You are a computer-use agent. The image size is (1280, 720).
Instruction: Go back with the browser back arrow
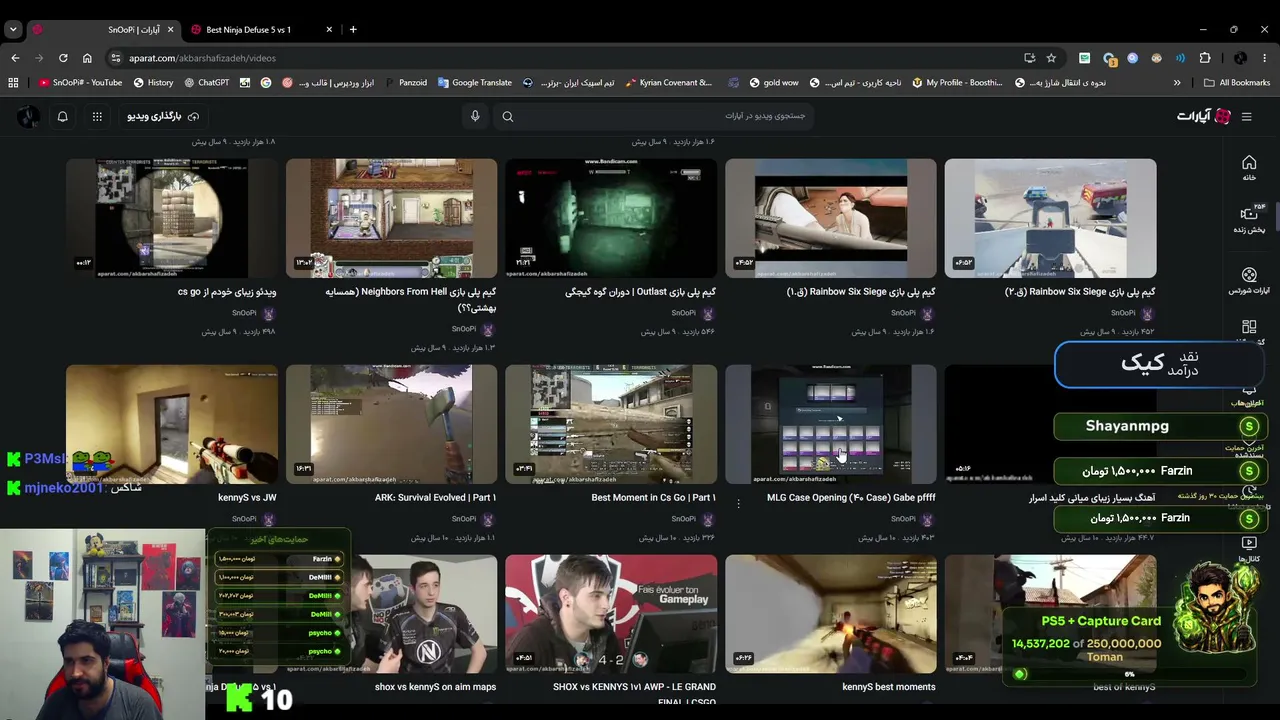click(x=15, y=58)
